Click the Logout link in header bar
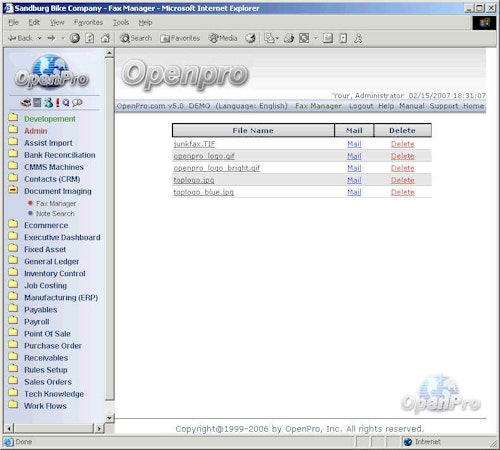The image size is (500, 450). click(361, 106)
